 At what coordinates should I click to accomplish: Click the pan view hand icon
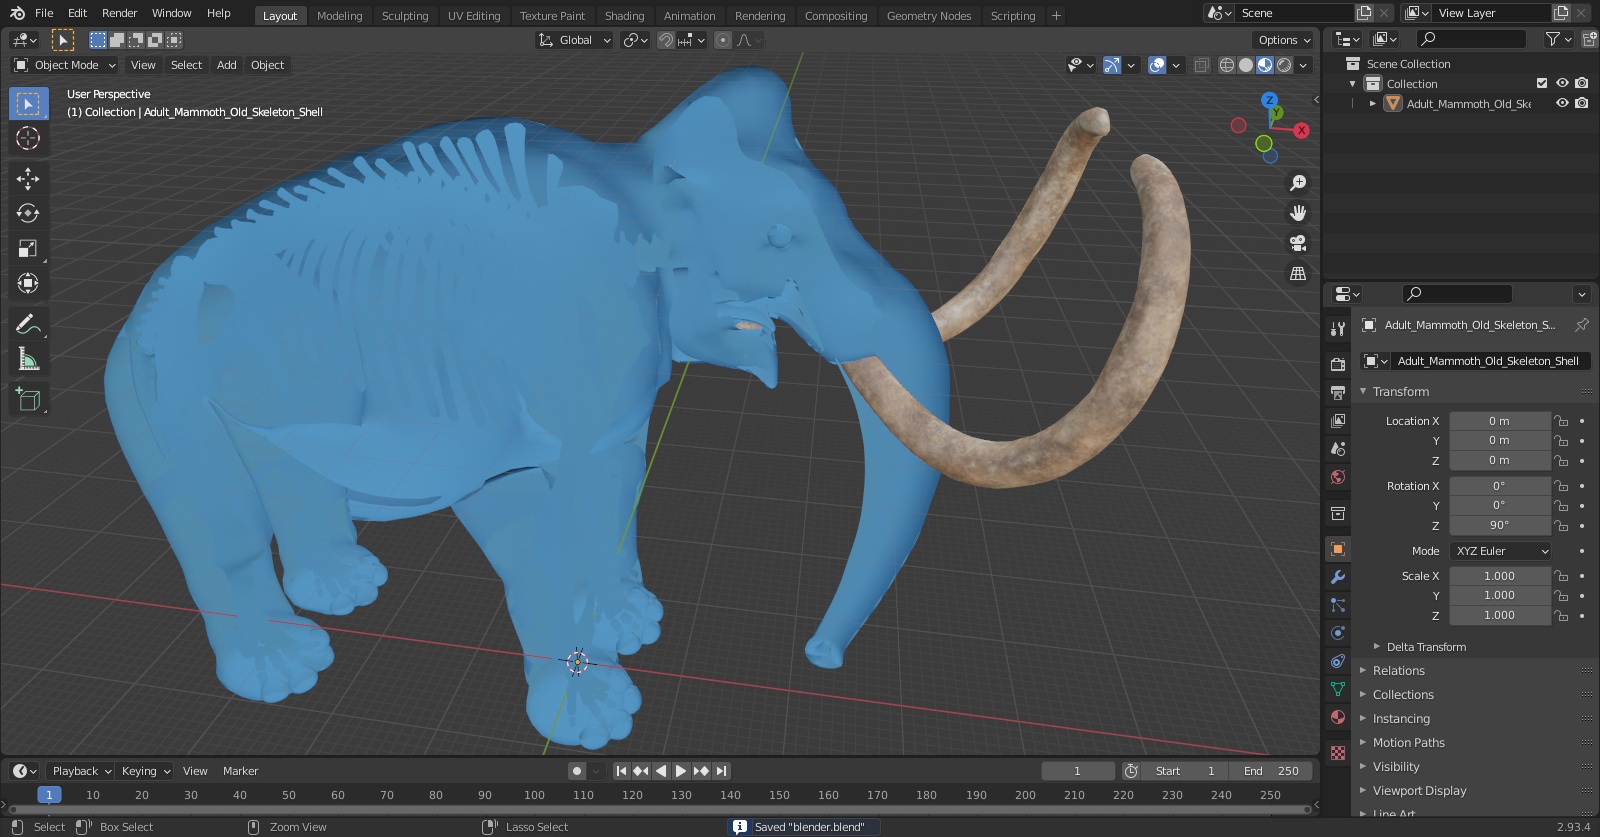point(1298,213)
